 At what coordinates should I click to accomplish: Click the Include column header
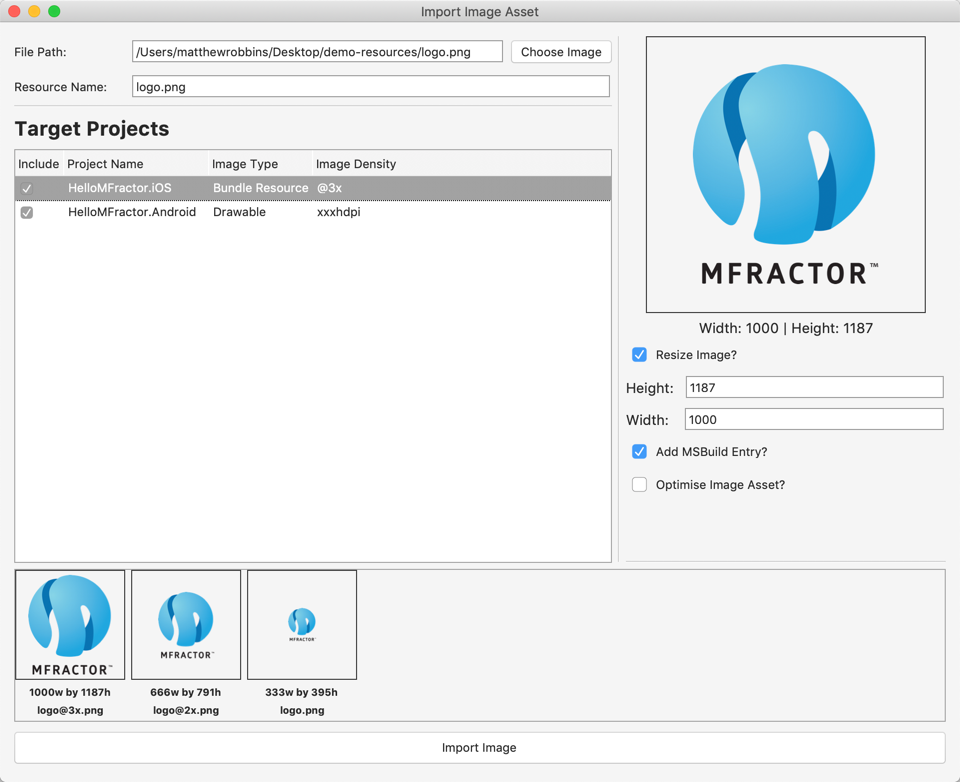click(x=39, y=164)
